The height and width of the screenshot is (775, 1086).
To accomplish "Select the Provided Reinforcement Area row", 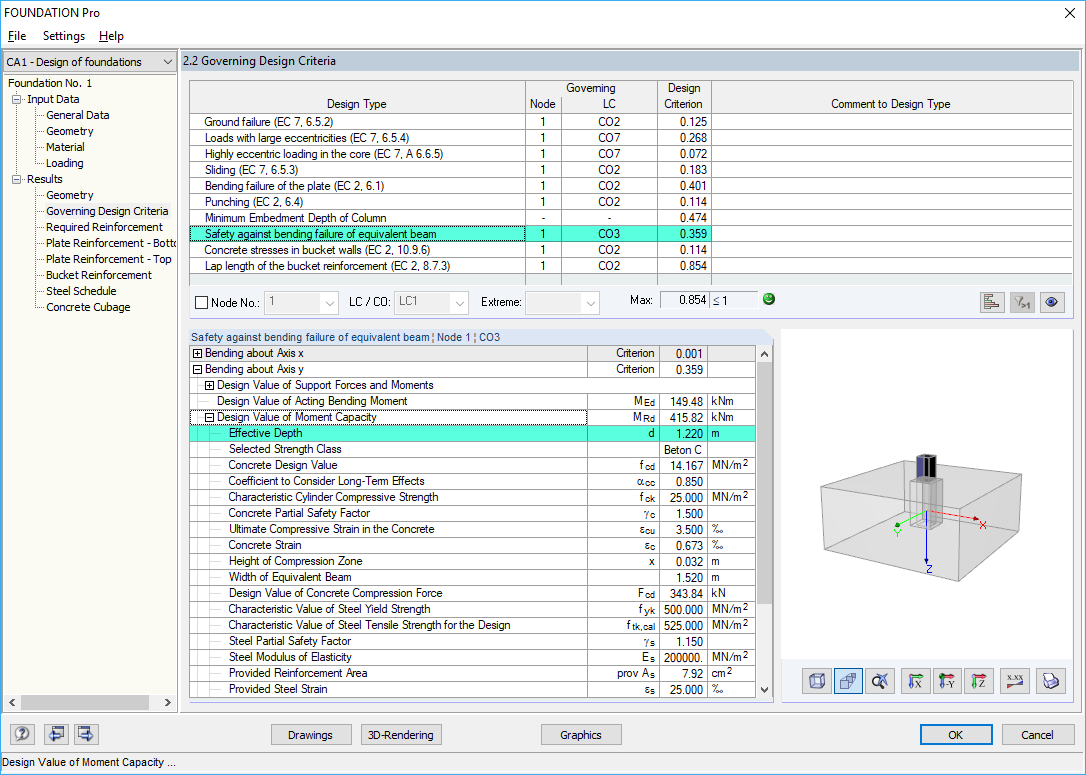I will [x=473, y=673].
